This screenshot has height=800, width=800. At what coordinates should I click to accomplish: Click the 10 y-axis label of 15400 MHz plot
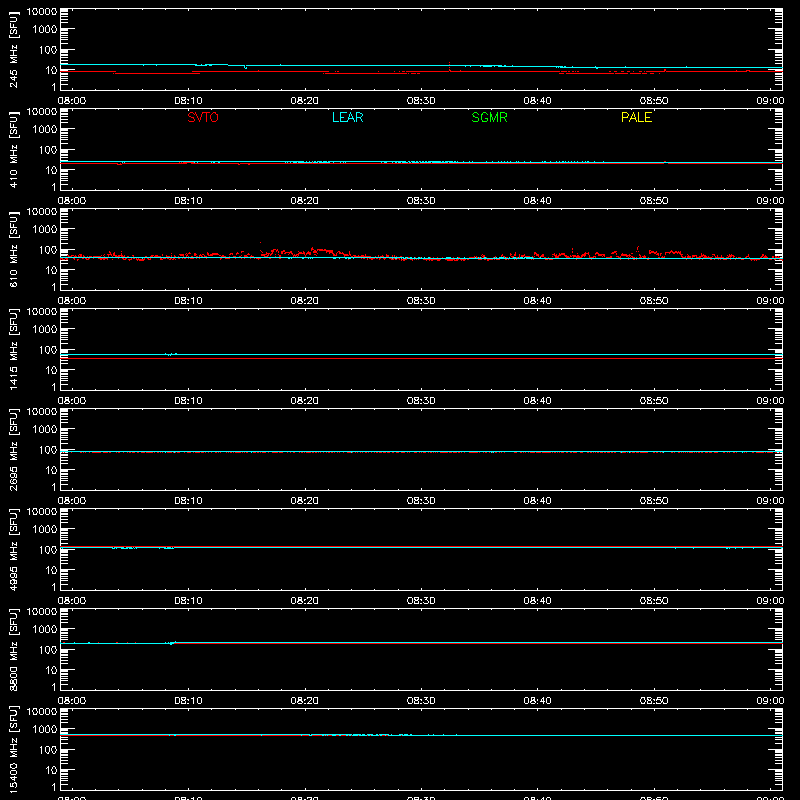click(51, 770)
